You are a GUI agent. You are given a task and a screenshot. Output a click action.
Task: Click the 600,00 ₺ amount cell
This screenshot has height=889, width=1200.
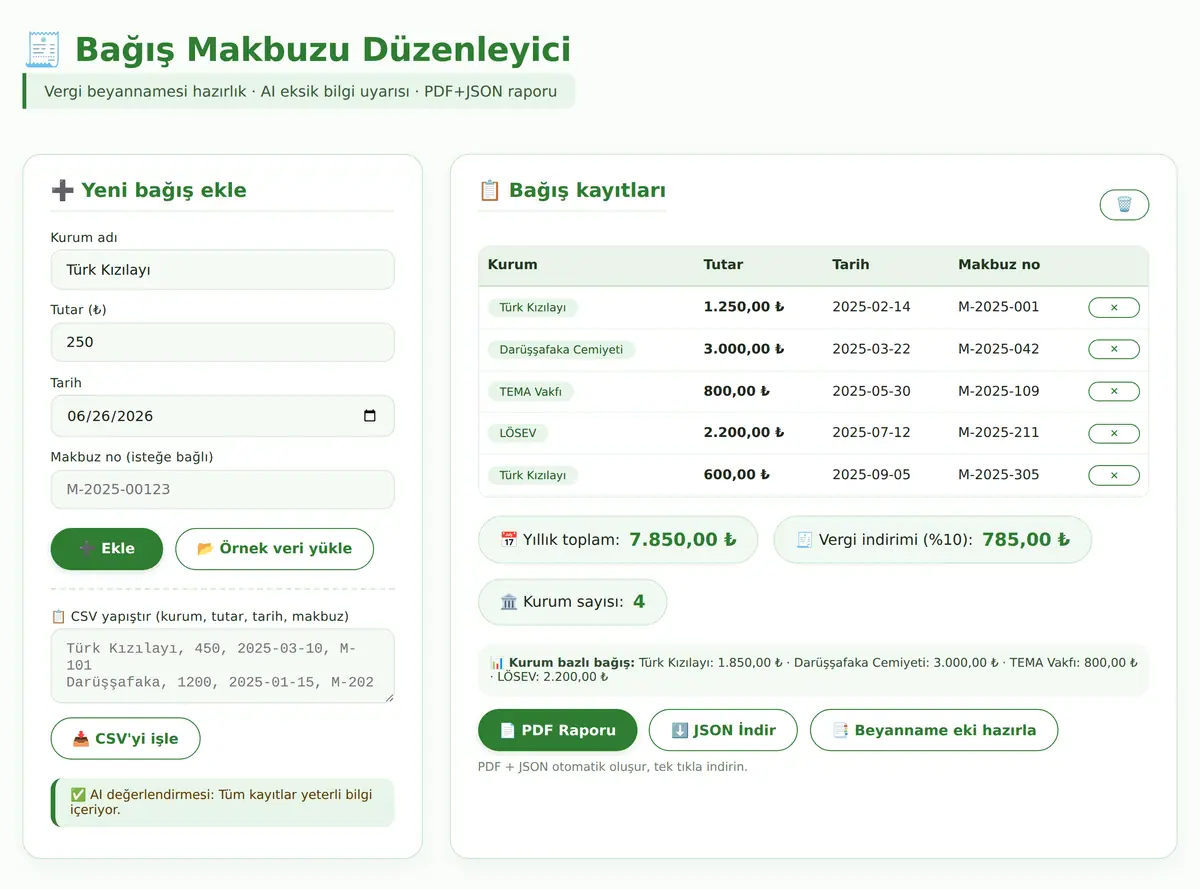click(x=737, y=475)
